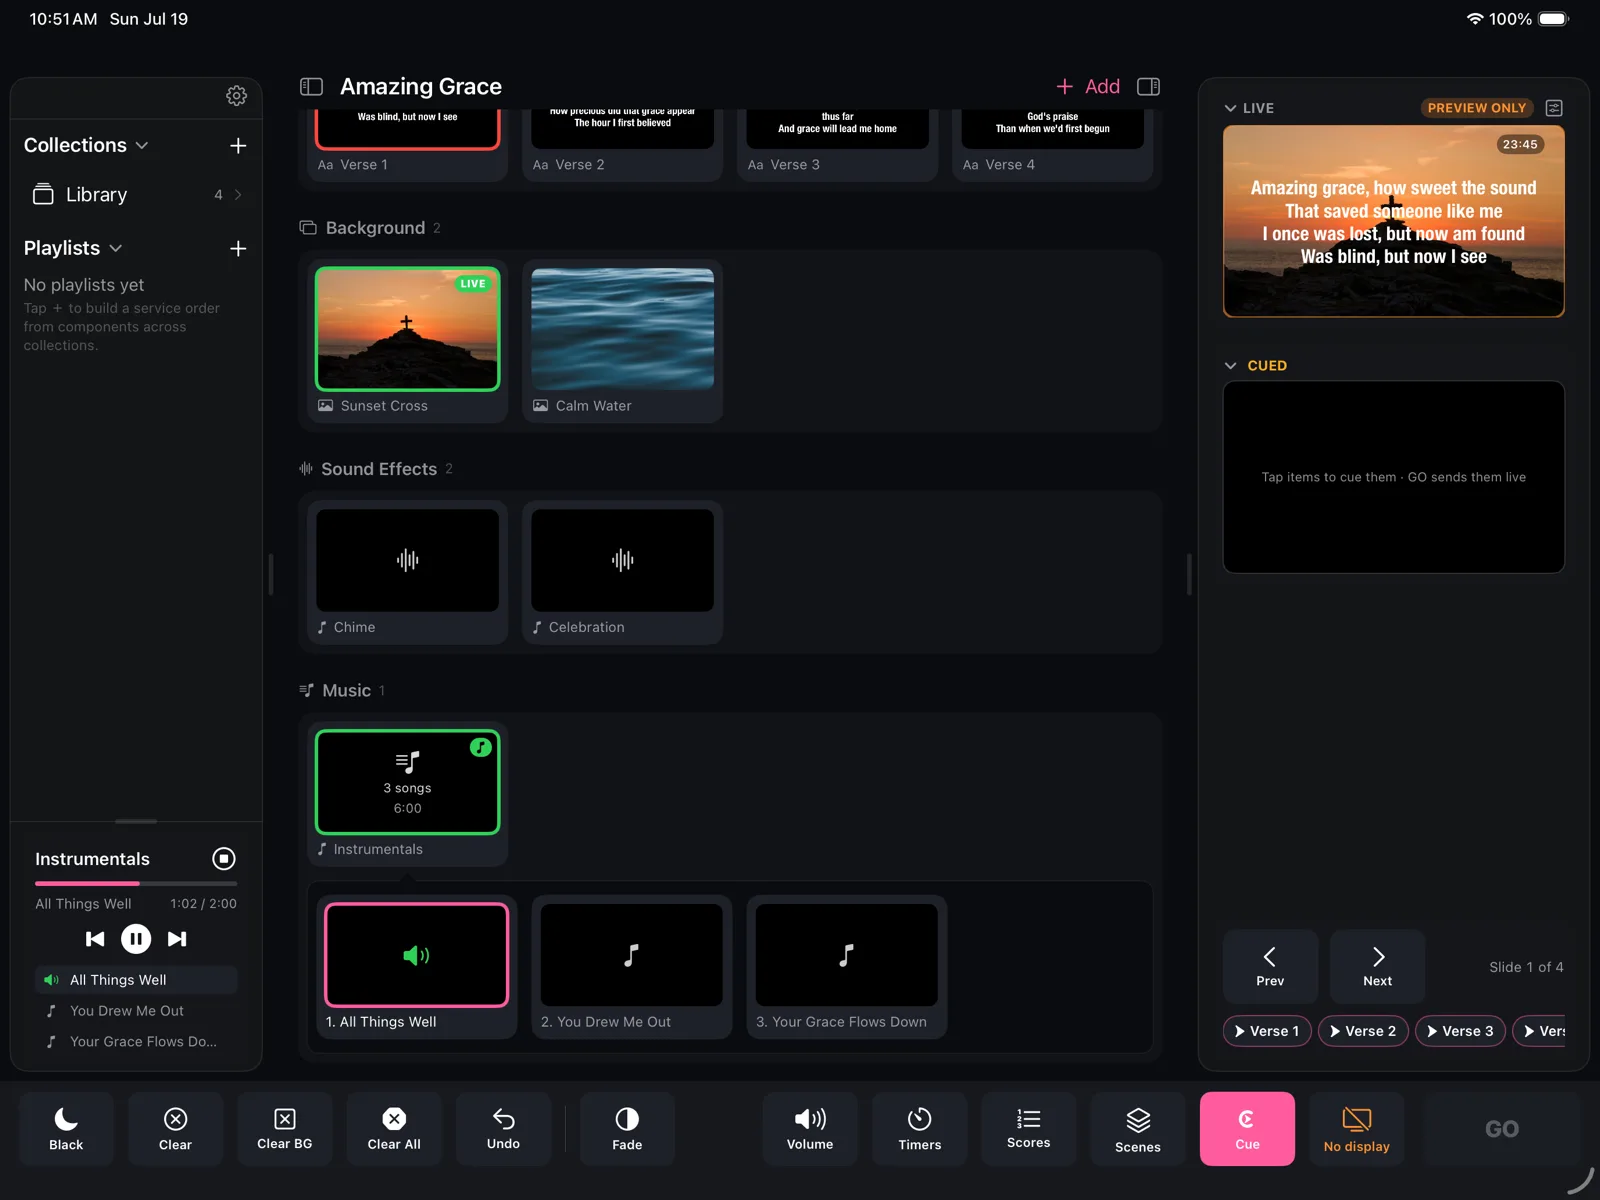Toggle No display output
The width and height of the screenshot is (1600, 1200).
click(1356, 1129)
